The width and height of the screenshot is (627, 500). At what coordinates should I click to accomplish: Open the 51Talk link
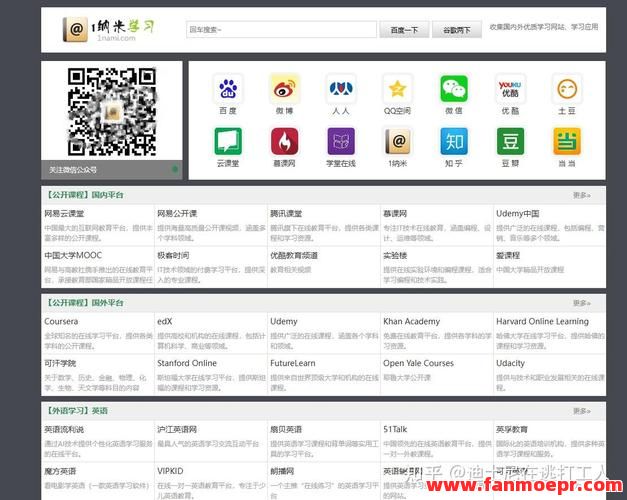pyautogui.click(x=395, y=430)
